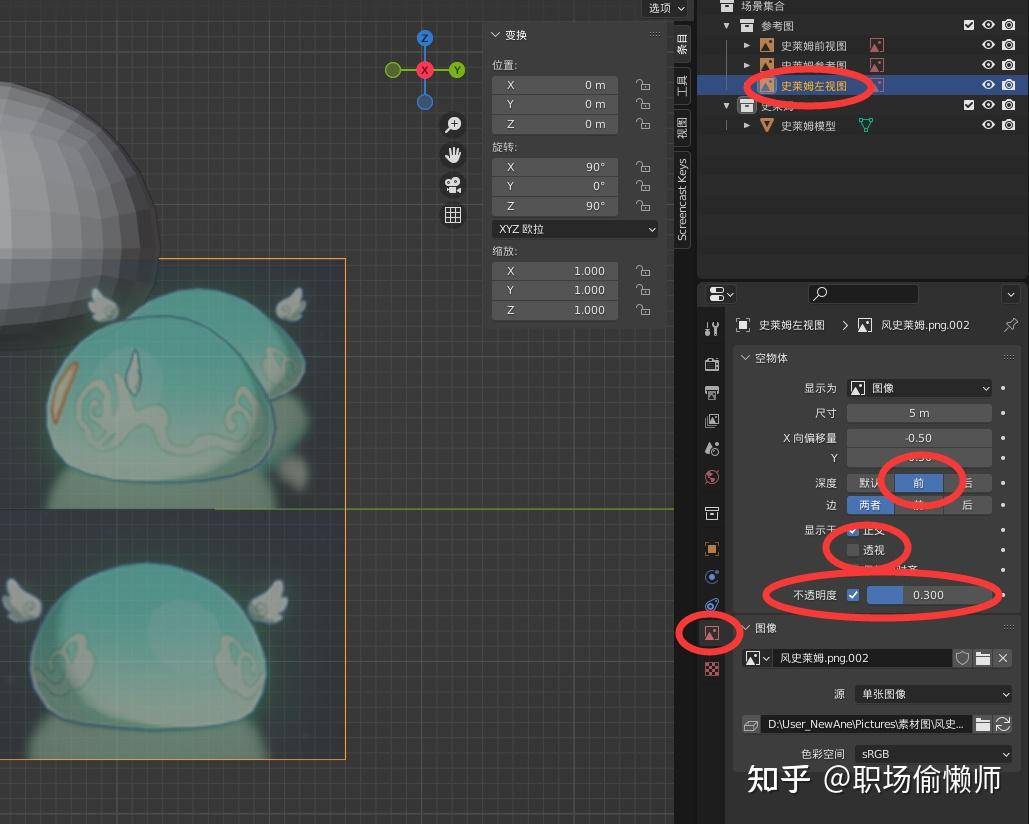Open the View Layer properties tab
Image resolution: width=1029 pixels, height=824 pixels.
click(x=712, y=421)
